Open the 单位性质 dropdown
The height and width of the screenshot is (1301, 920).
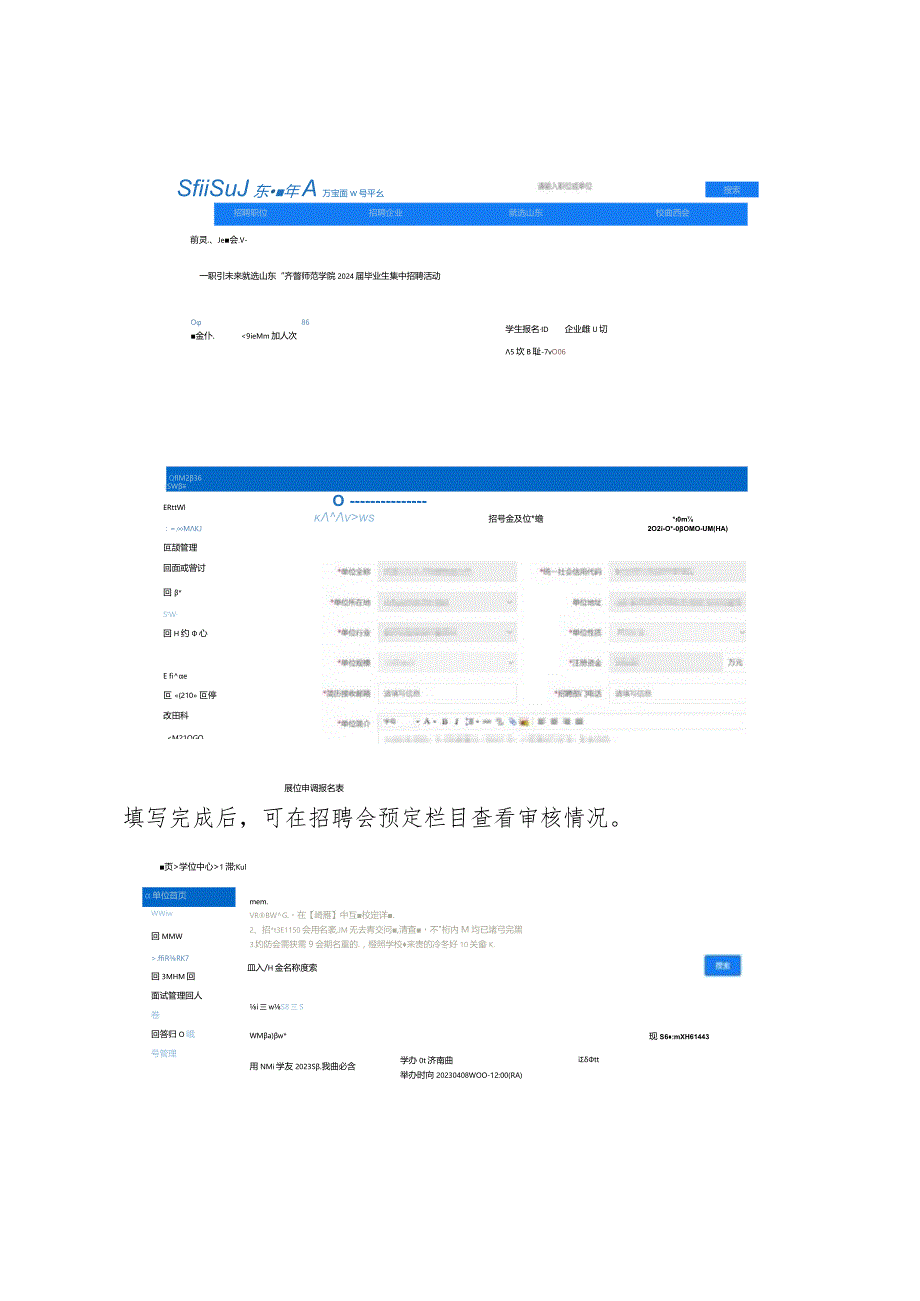click(677, 632)
